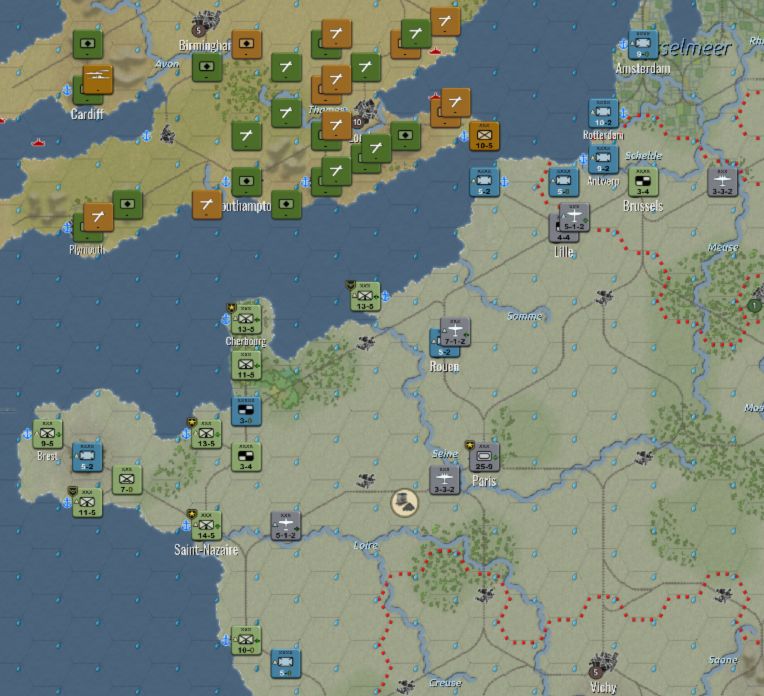Image resolution: width=764 pixels, height=696 pixels.
Task: Click the Cardiff city label
Action: click(87, 114)
